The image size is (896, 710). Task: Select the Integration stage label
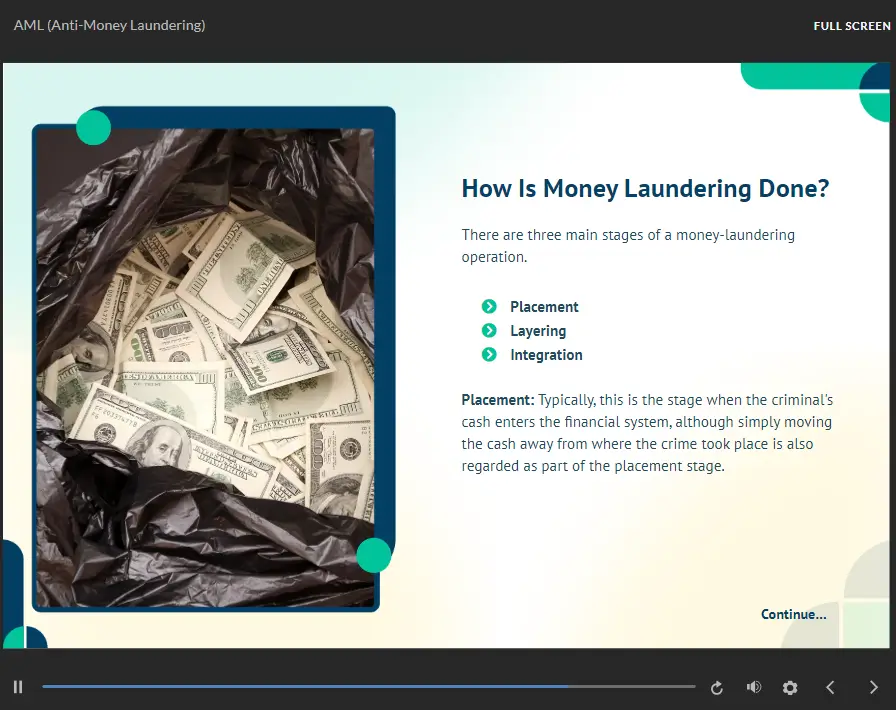(546, 355)
